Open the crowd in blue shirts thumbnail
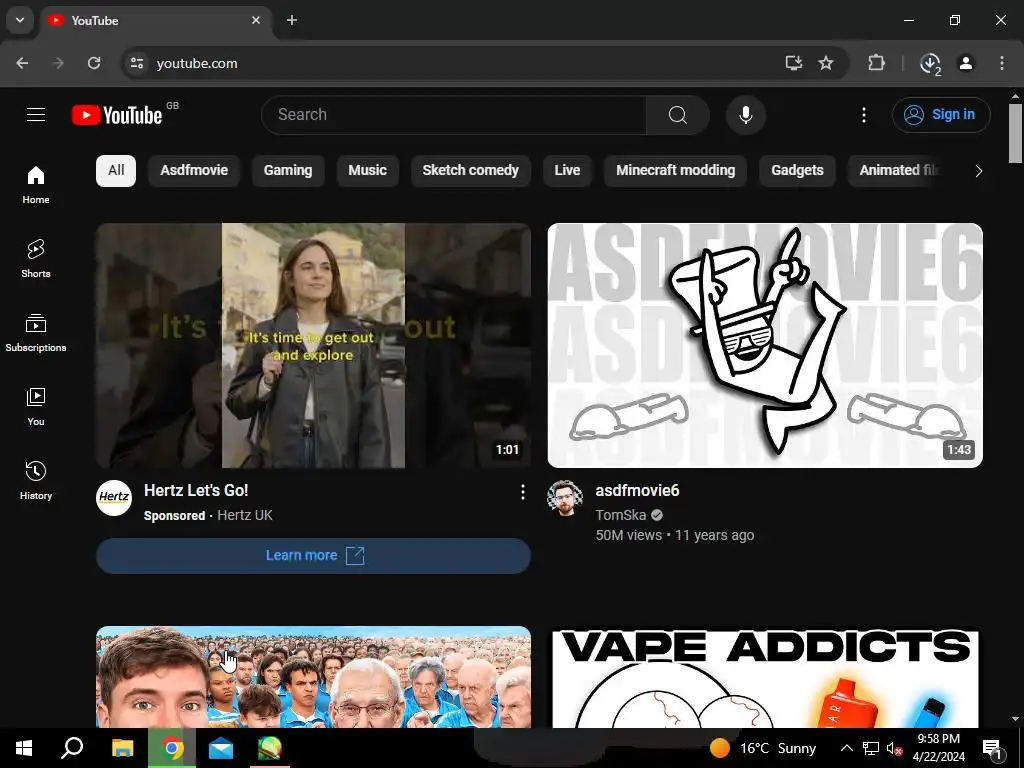 click(313, 677)
